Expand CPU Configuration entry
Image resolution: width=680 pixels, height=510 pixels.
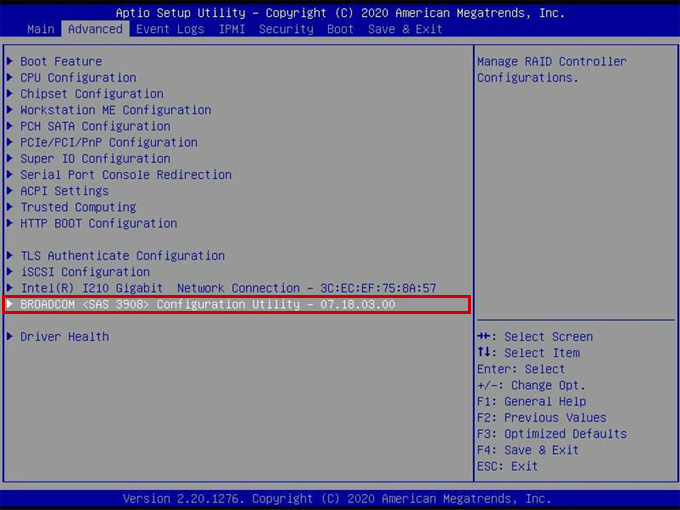78,78
